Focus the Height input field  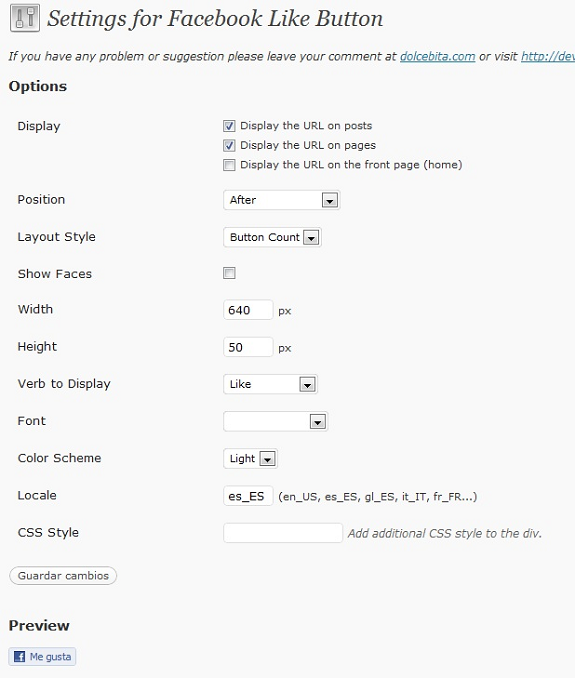click(248, 347)
